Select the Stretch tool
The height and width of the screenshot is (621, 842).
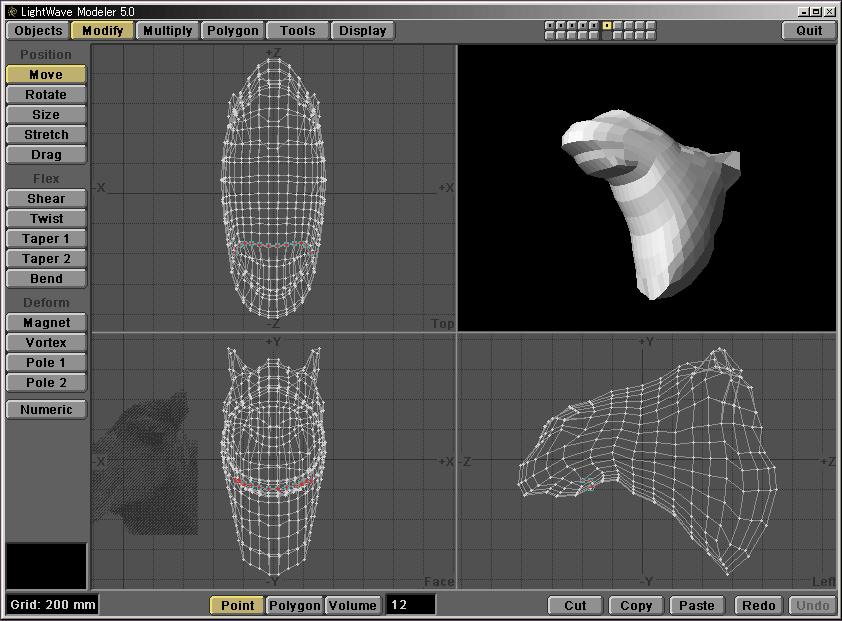point(46,135)
